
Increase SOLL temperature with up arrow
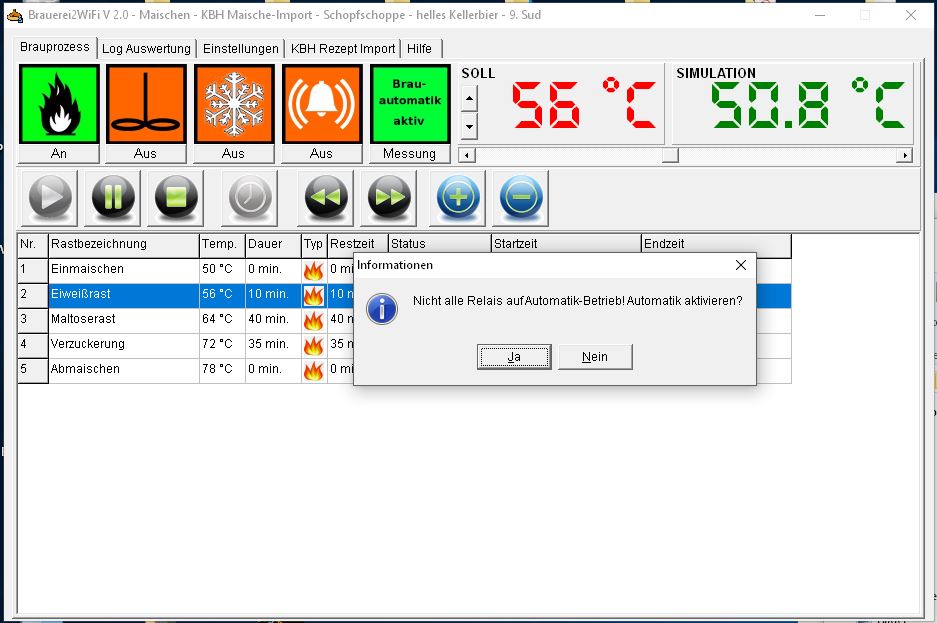point(469,98)
